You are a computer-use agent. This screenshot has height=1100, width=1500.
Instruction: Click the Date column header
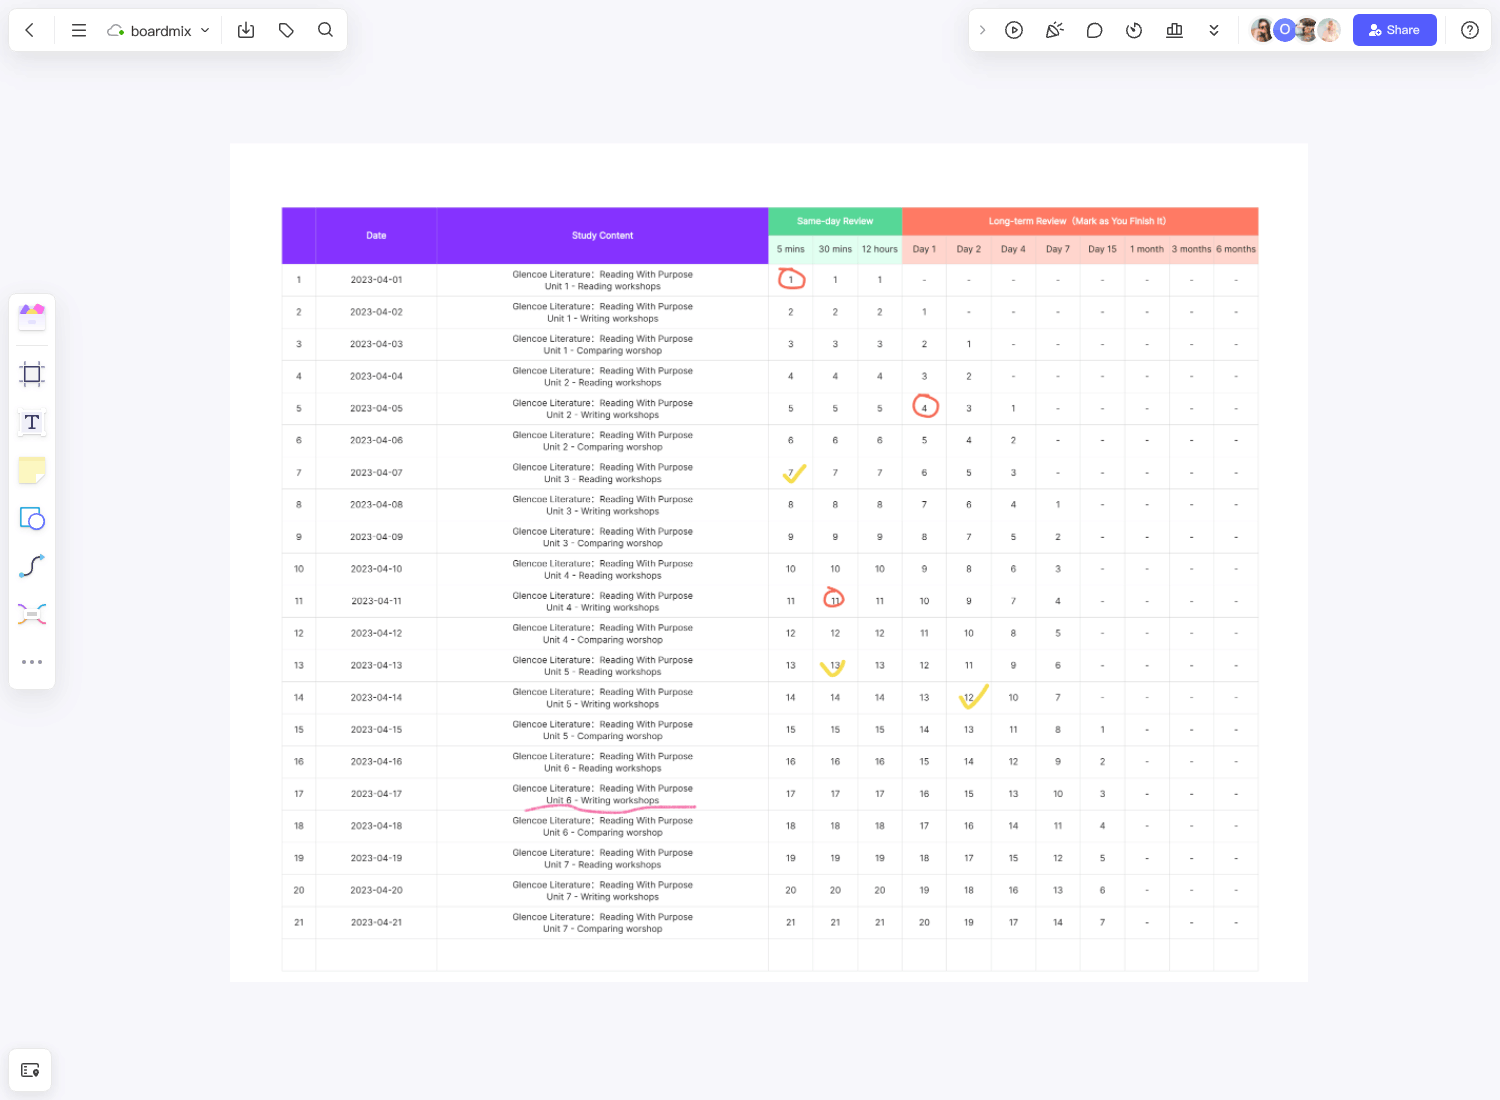point(376,236)
